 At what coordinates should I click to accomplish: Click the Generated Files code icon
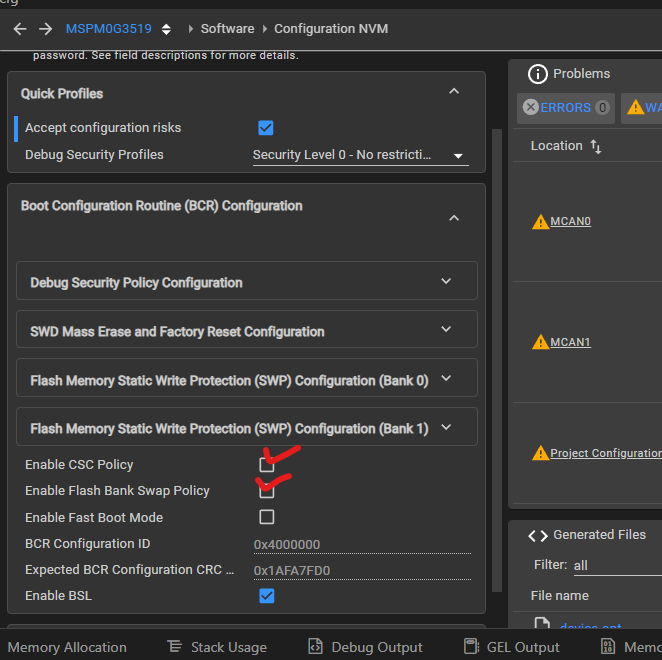[x=538, y=535]
